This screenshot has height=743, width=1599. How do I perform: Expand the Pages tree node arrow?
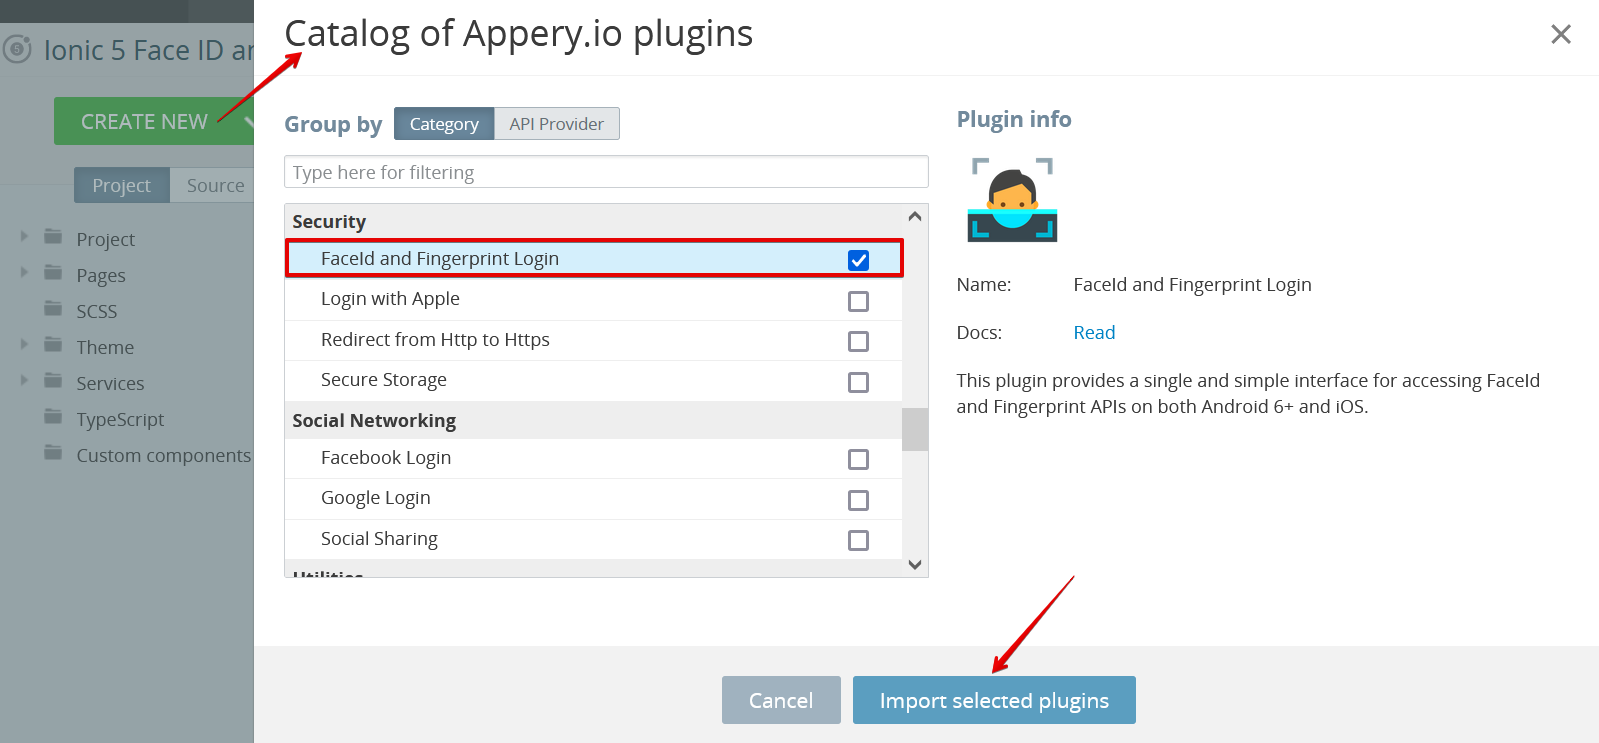pyautogui.click(x=24, y=273)
